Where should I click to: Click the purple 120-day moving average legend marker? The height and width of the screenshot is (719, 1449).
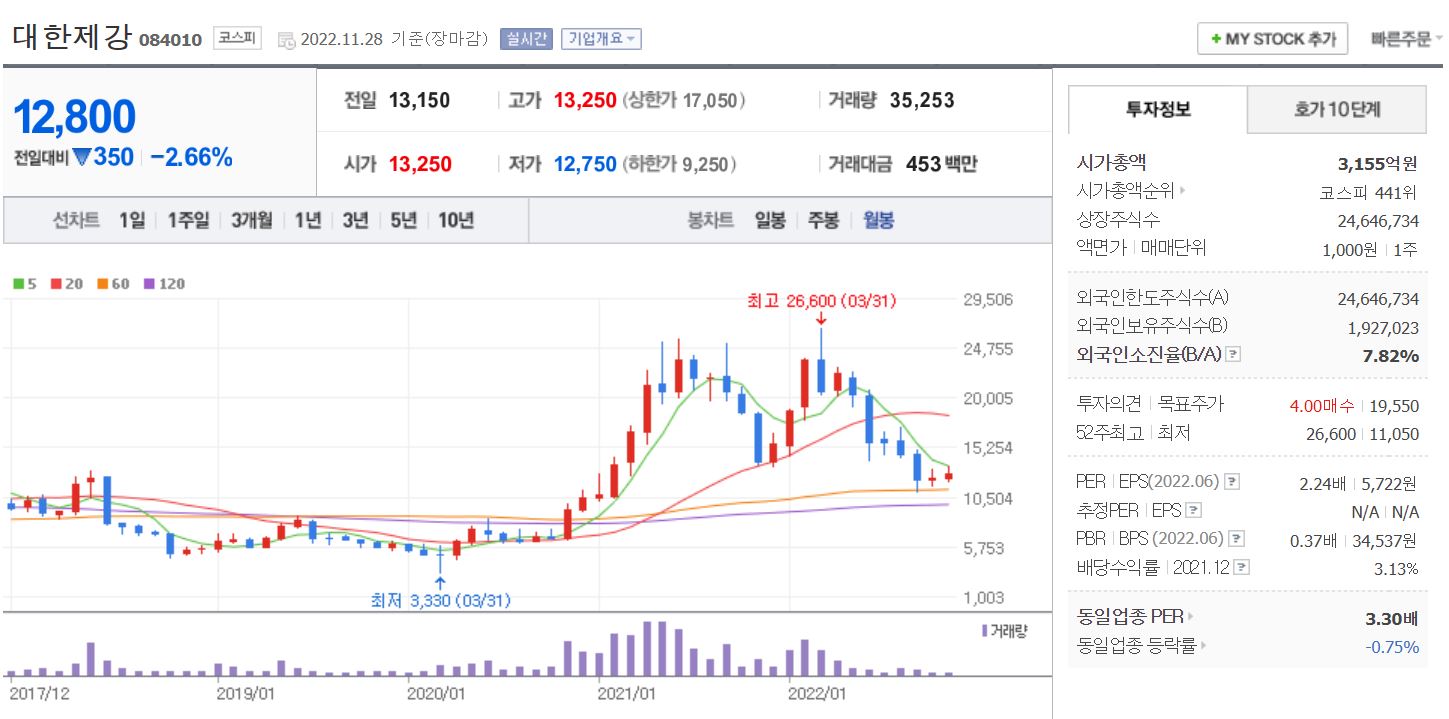pos(150,284)
